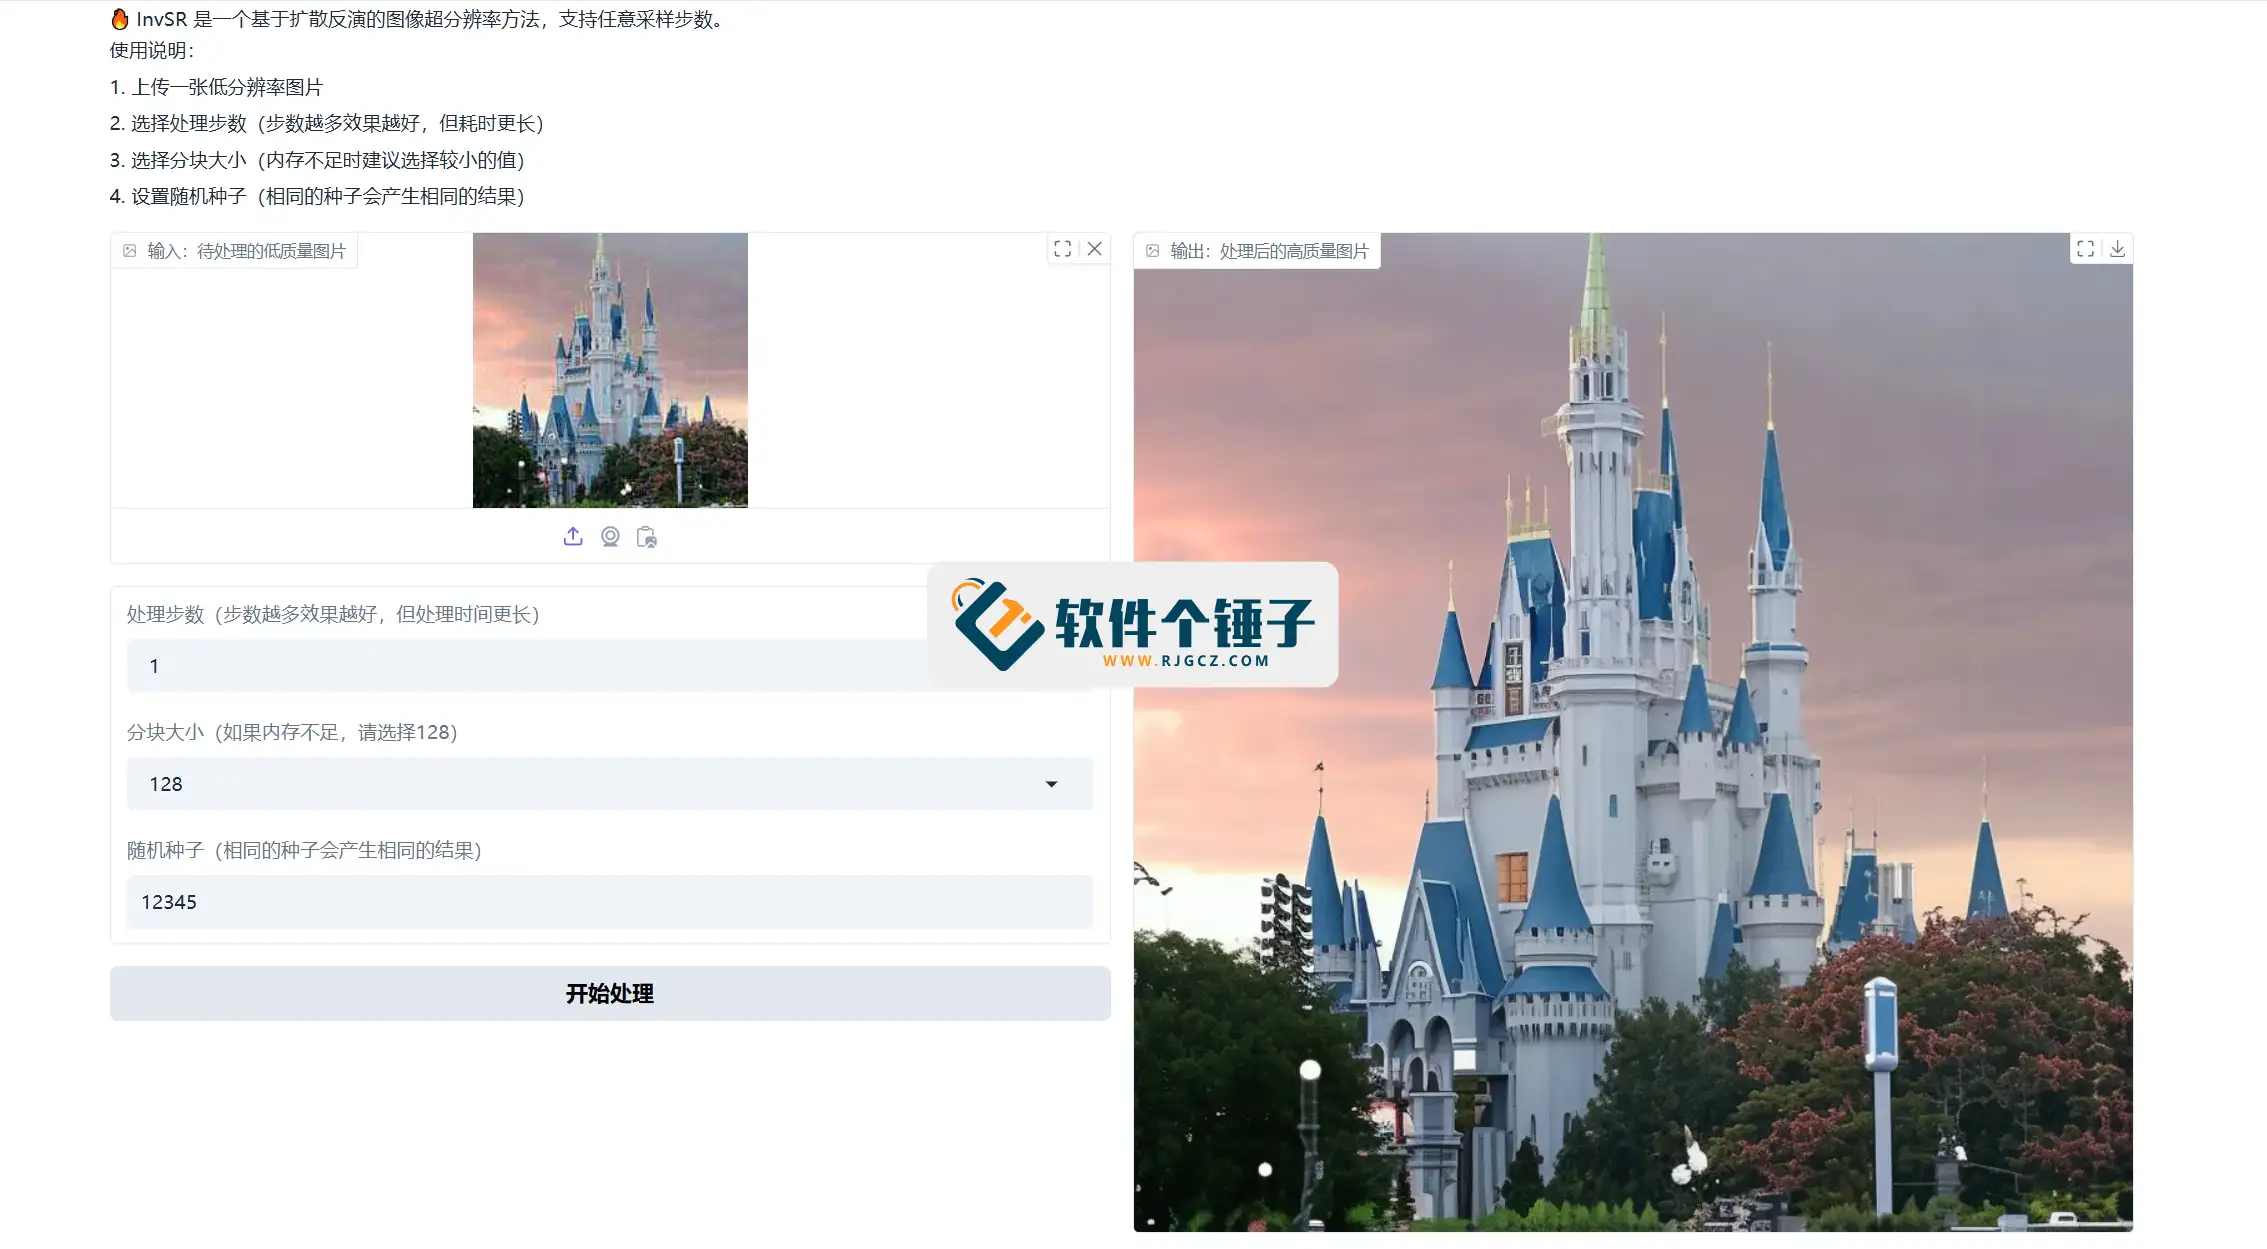This screenshot has width=2267, height=1249.
Task: Expand input image to fullscreen
Action: 1063,249
